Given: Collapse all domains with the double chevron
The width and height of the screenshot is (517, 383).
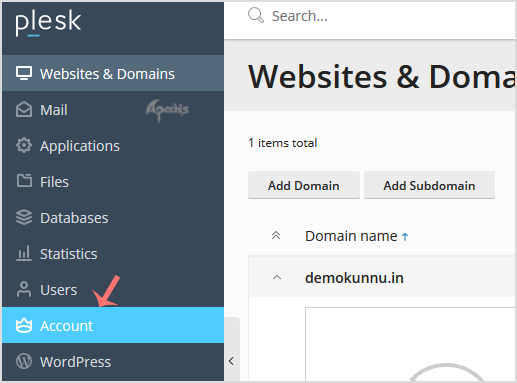Looking at the screenshot, I should (x=276, y=235).
